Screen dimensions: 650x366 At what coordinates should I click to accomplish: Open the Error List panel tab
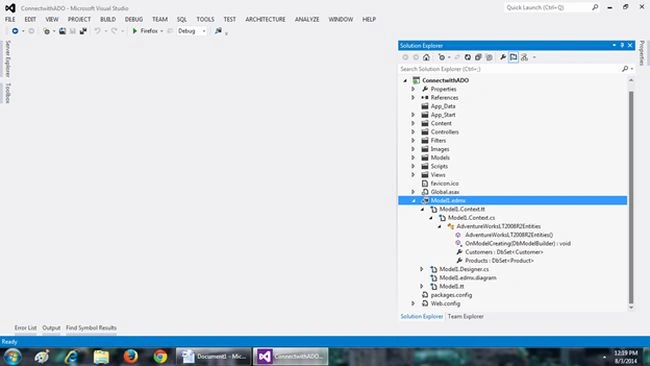(26, 328)
